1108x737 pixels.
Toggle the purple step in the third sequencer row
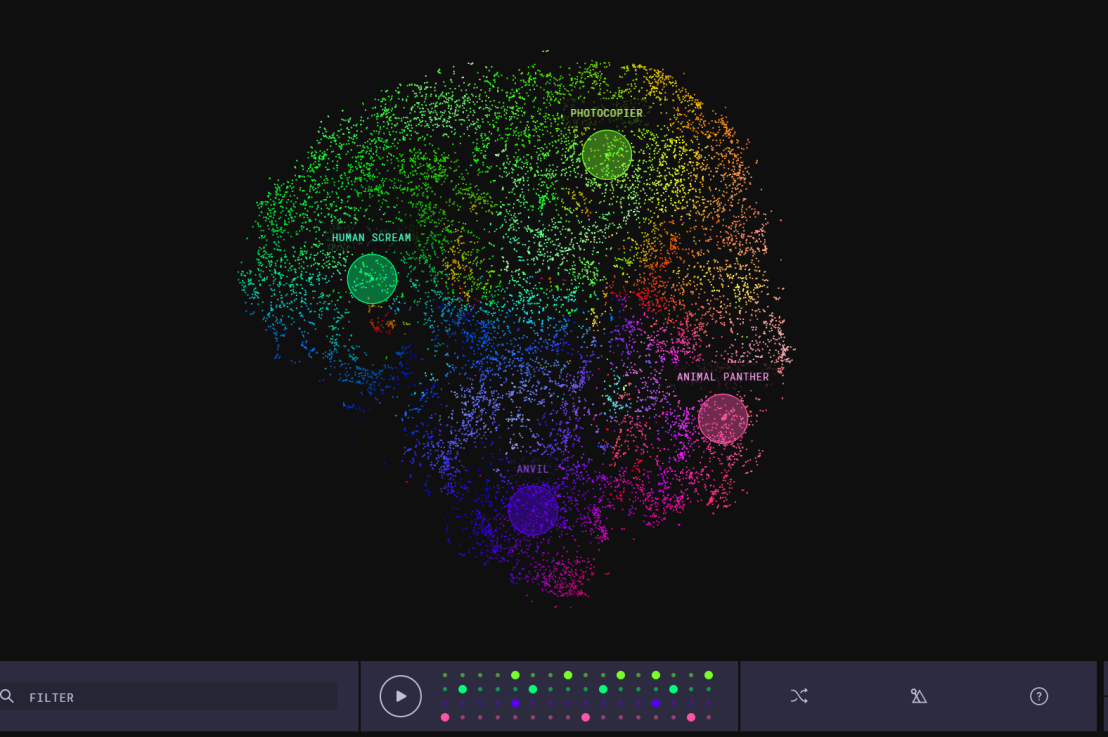tap(515, 703)
